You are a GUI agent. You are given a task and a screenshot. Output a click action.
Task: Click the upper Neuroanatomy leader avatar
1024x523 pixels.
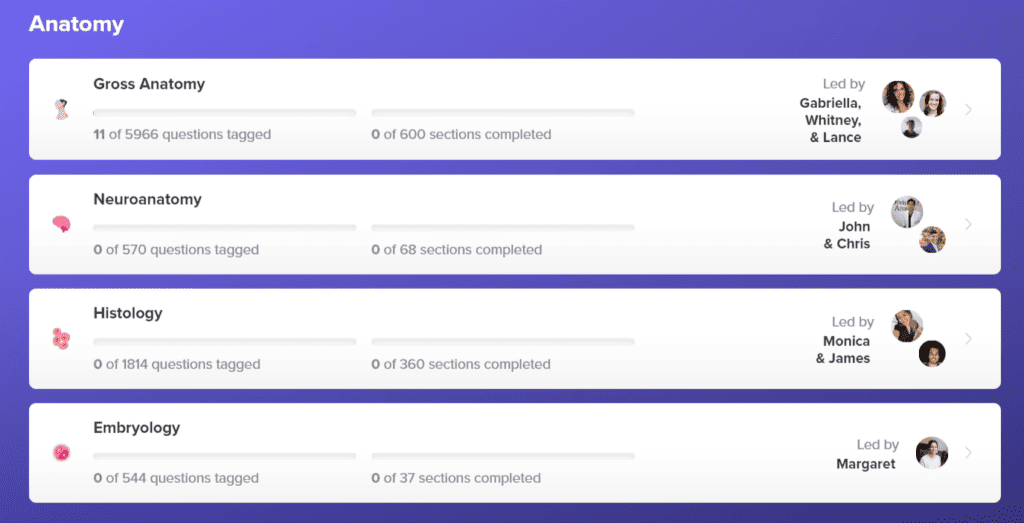[907, 211]
